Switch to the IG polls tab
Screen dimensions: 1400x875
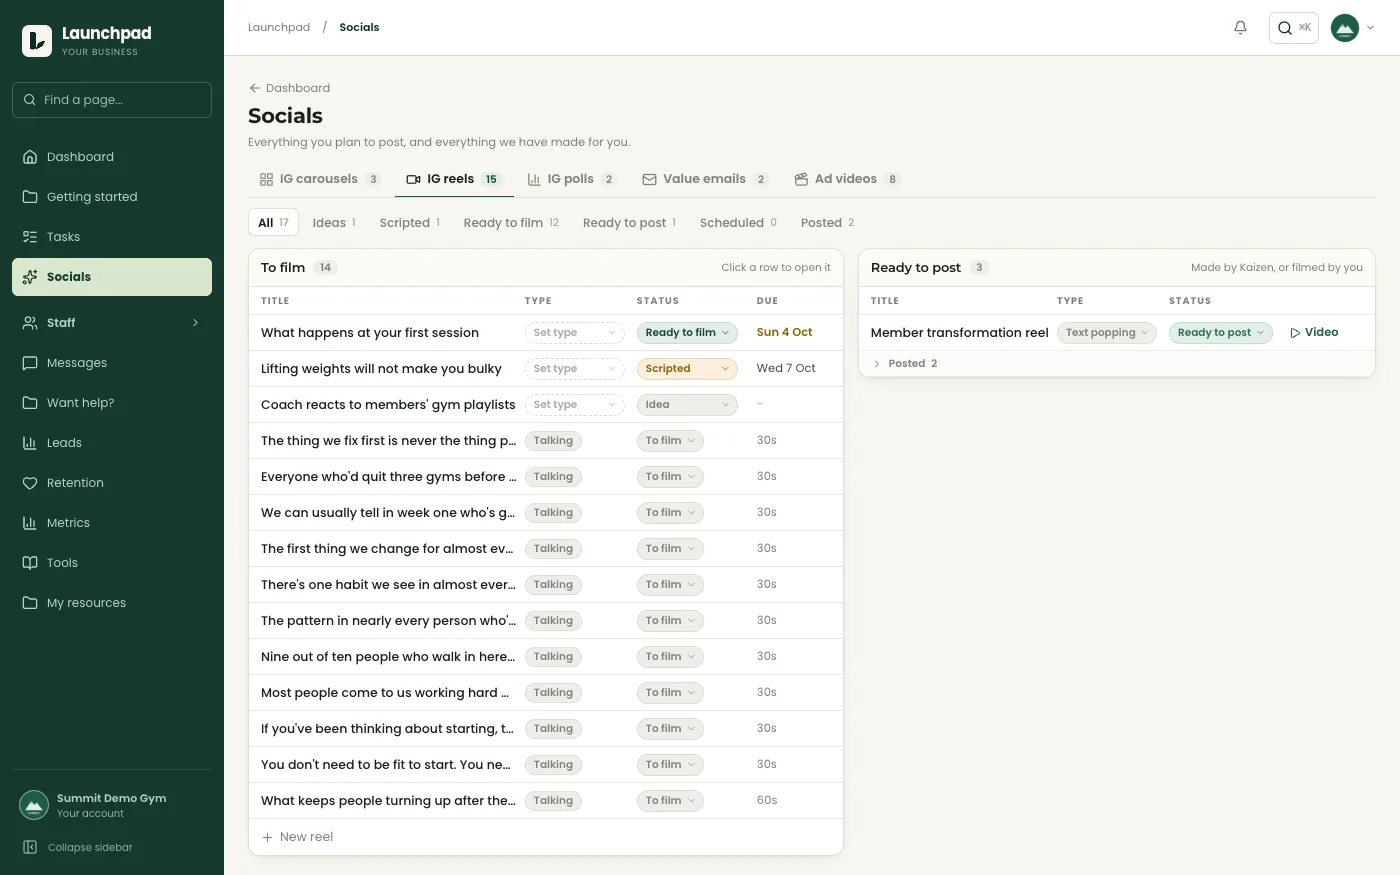coord(571,179)
